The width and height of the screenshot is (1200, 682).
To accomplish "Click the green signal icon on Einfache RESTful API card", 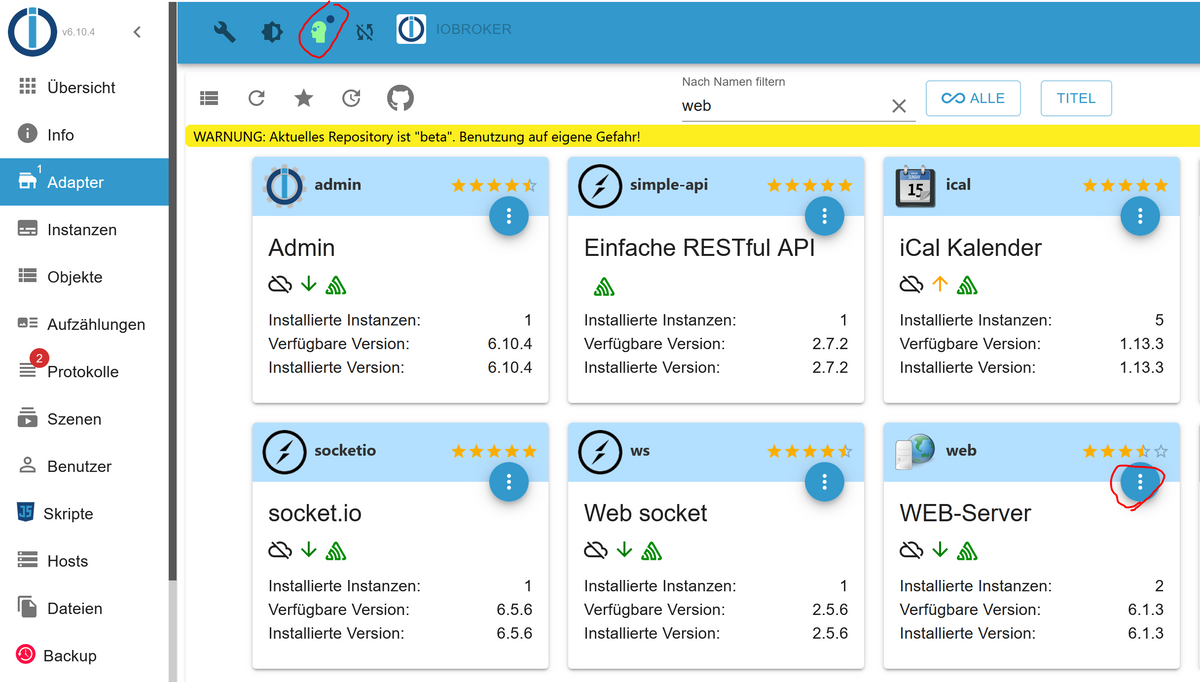I will [x=603, y=286].
